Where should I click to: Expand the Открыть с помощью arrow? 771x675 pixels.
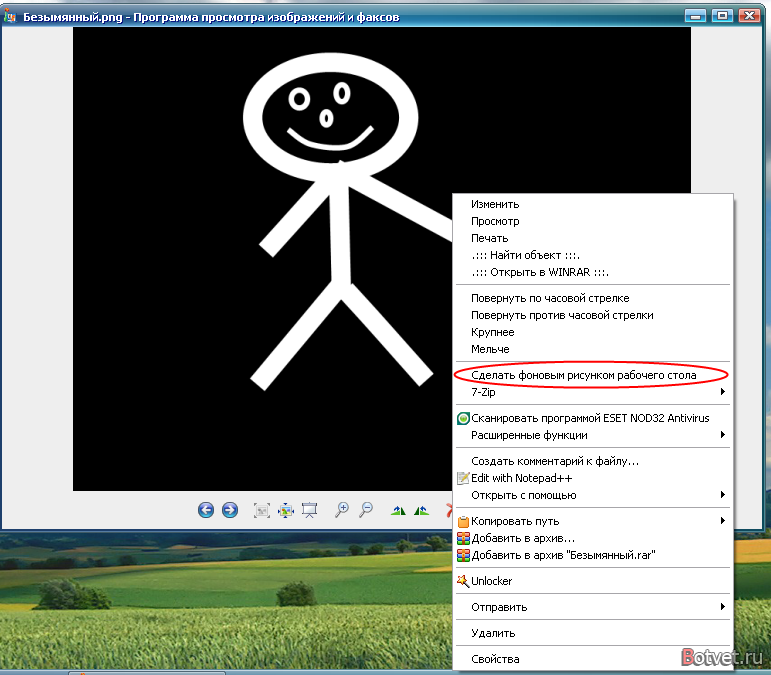[723, 495]
